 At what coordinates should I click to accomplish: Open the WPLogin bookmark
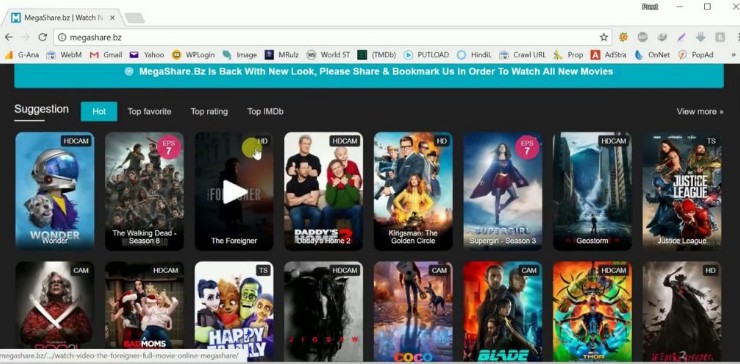pyautogui.click(x=193, y=55)
